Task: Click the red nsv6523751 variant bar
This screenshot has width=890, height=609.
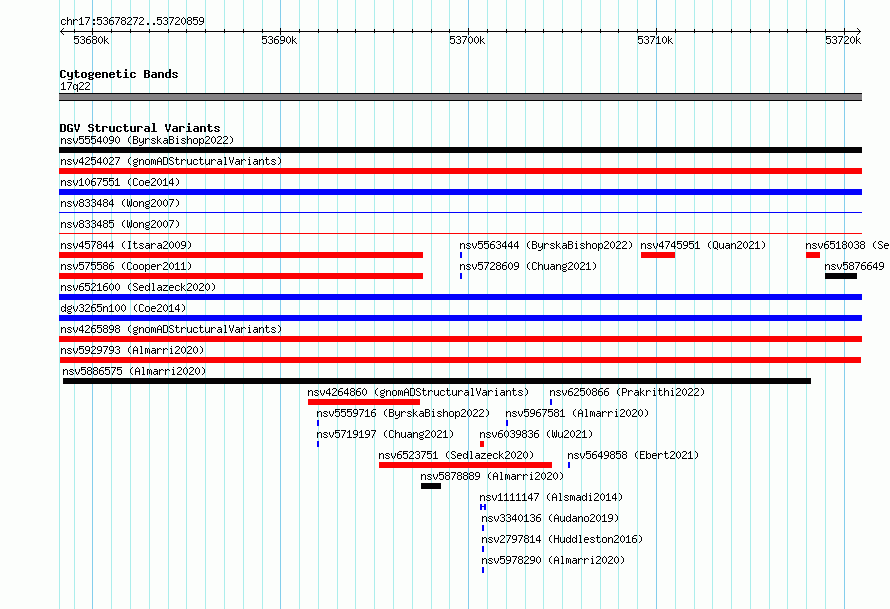Action: pos(465,465)
